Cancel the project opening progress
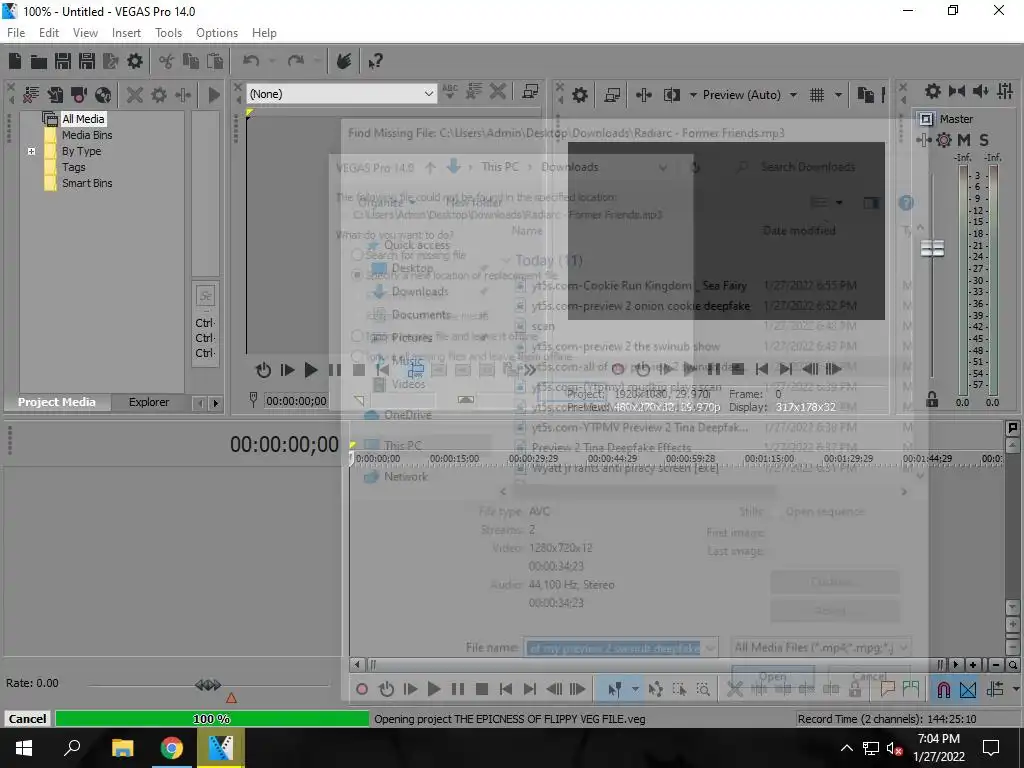The width and height of the screenshot is (1024, 768). tap(27, 719)
